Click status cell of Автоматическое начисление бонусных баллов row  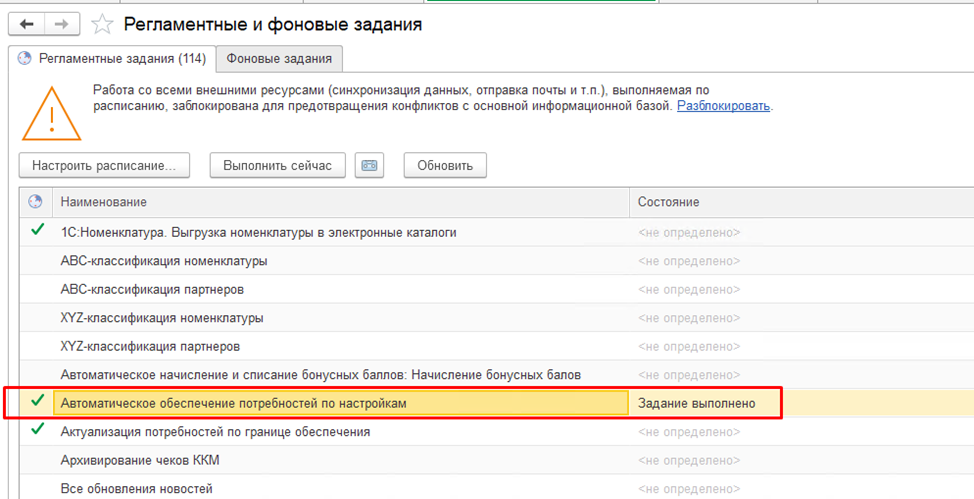point(801,375)
